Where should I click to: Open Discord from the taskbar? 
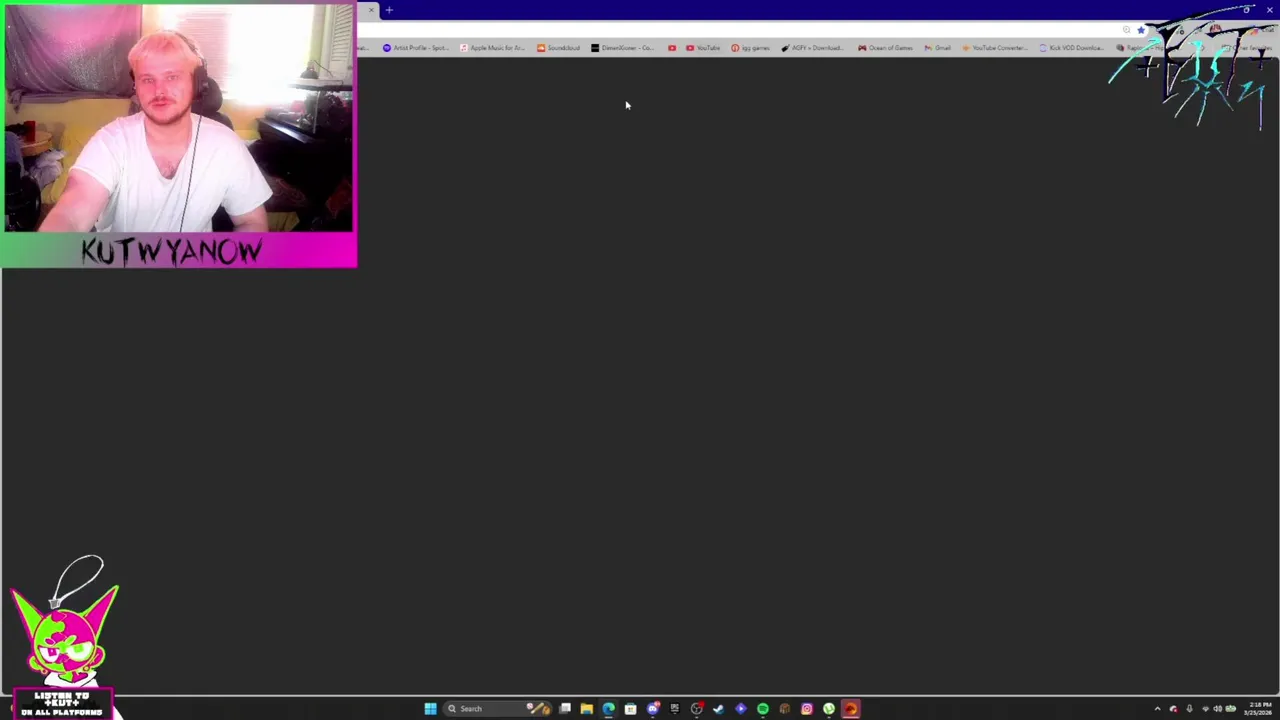(653, 709)
